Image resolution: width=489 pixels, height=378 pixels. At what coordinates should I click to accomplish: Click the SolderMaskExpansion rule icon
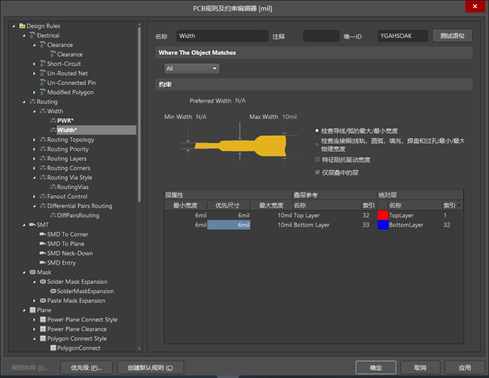pos(53,291)
